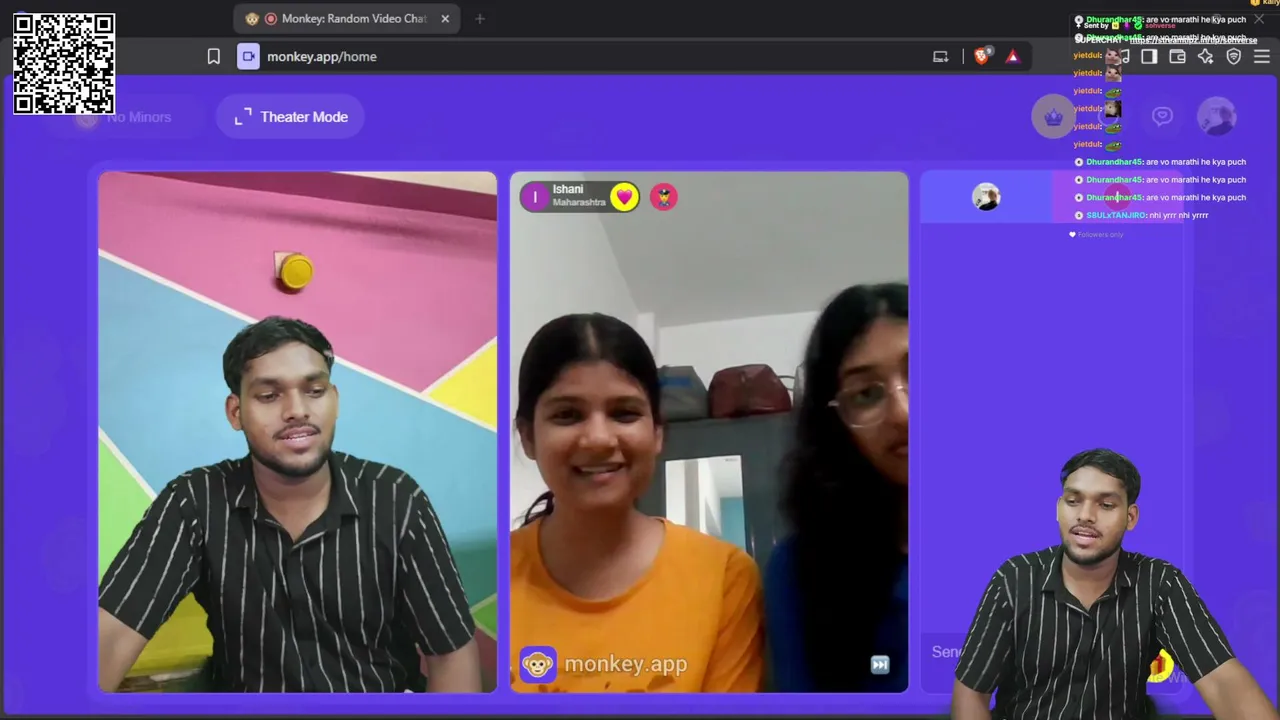Screen dimensions: 1280x720
Task: Open Brave Rewards triangle icon
Action: (x=1013, y=57)
